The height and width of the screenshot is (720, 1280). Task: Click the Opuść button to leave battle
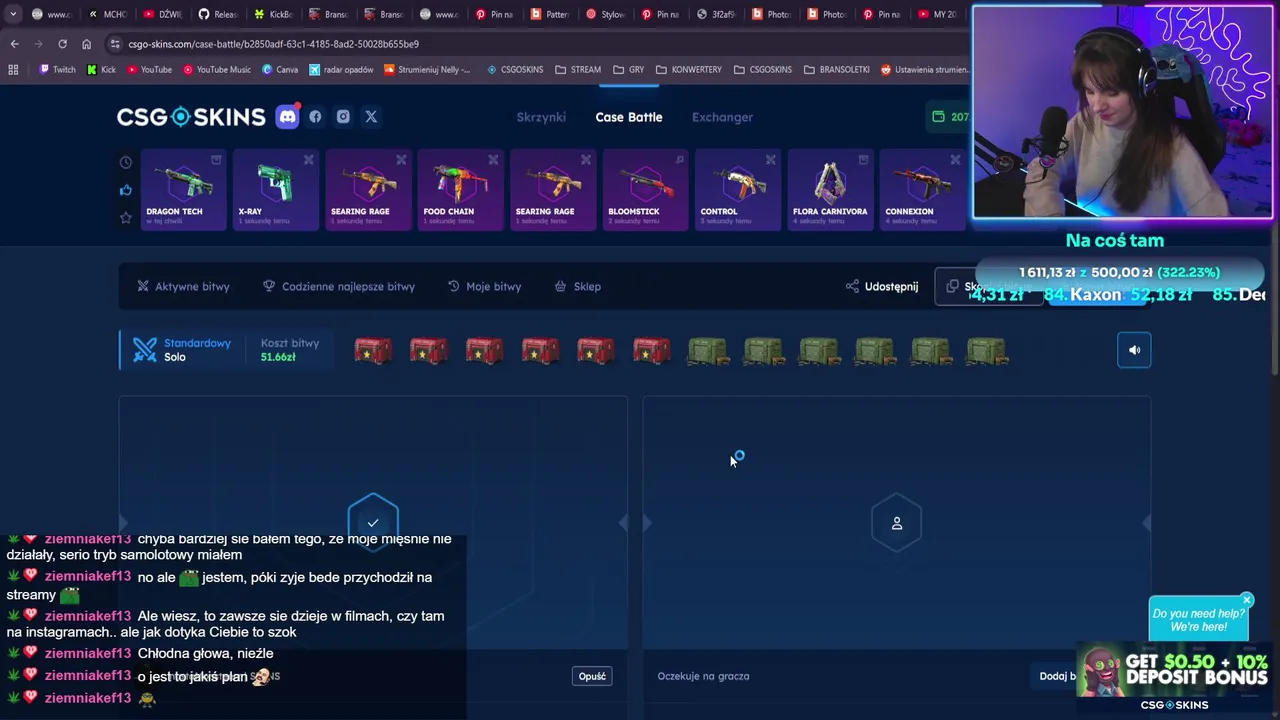(592, 676)
